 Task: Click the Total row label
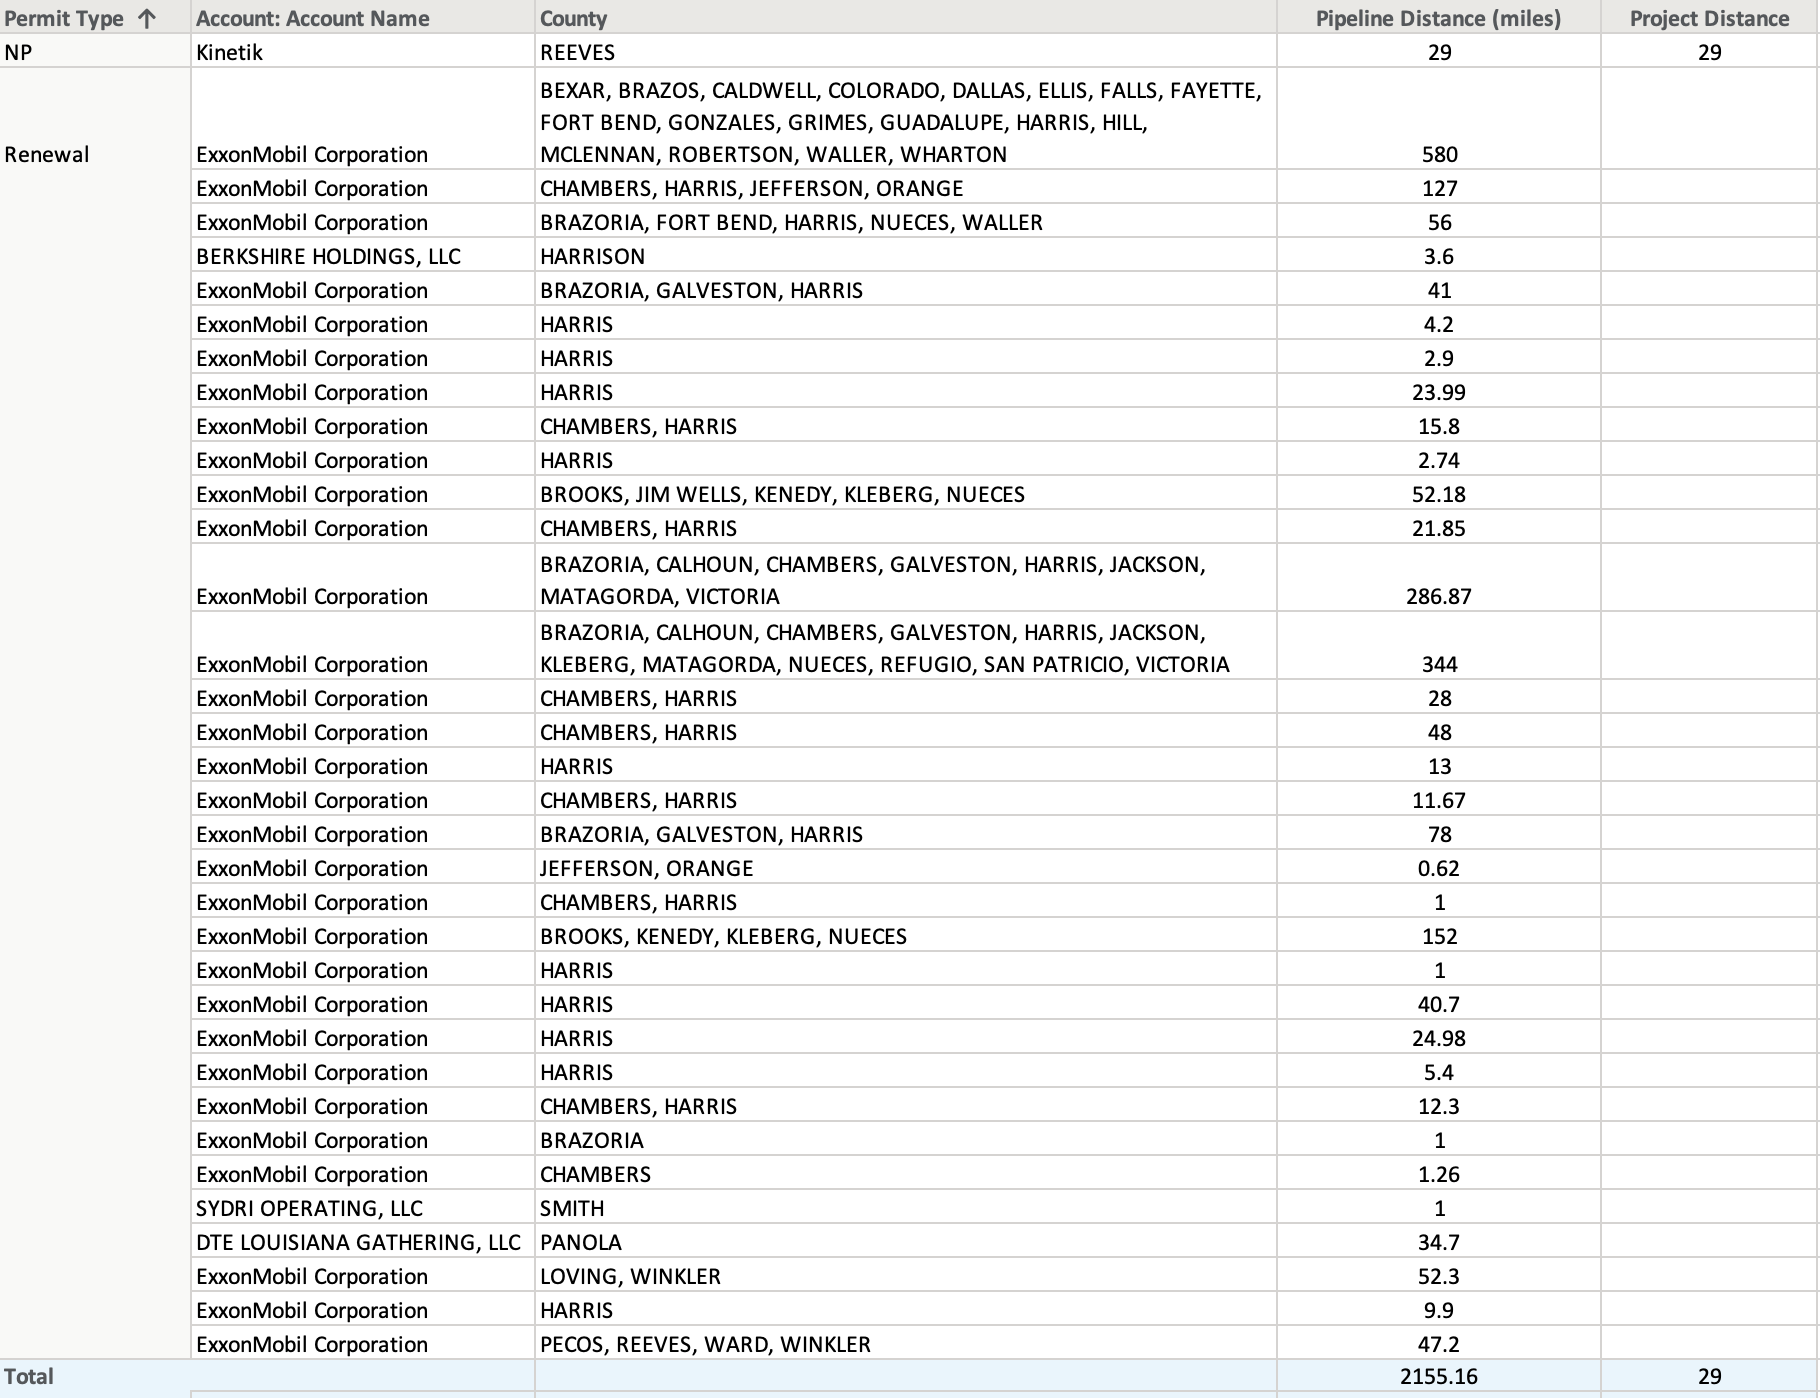click(29, 1376)
